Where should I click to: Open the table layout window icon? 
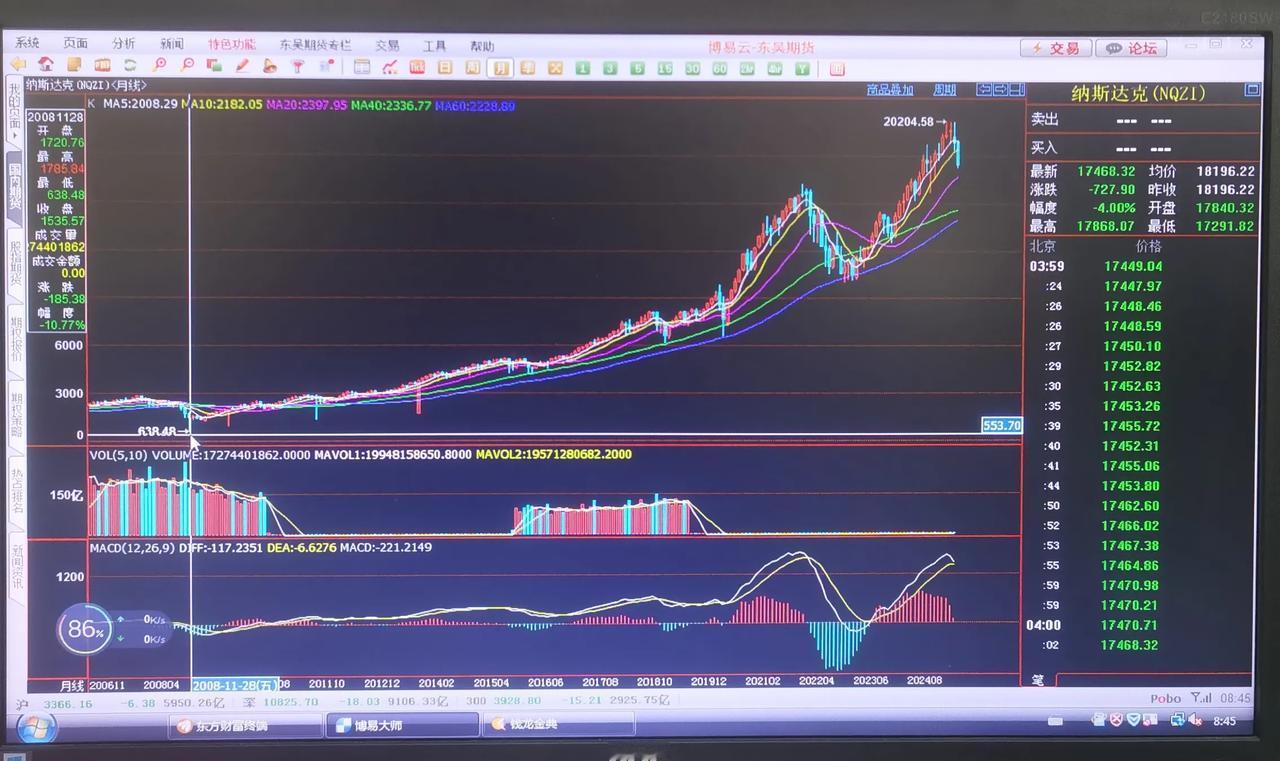[x=361, y=67]
